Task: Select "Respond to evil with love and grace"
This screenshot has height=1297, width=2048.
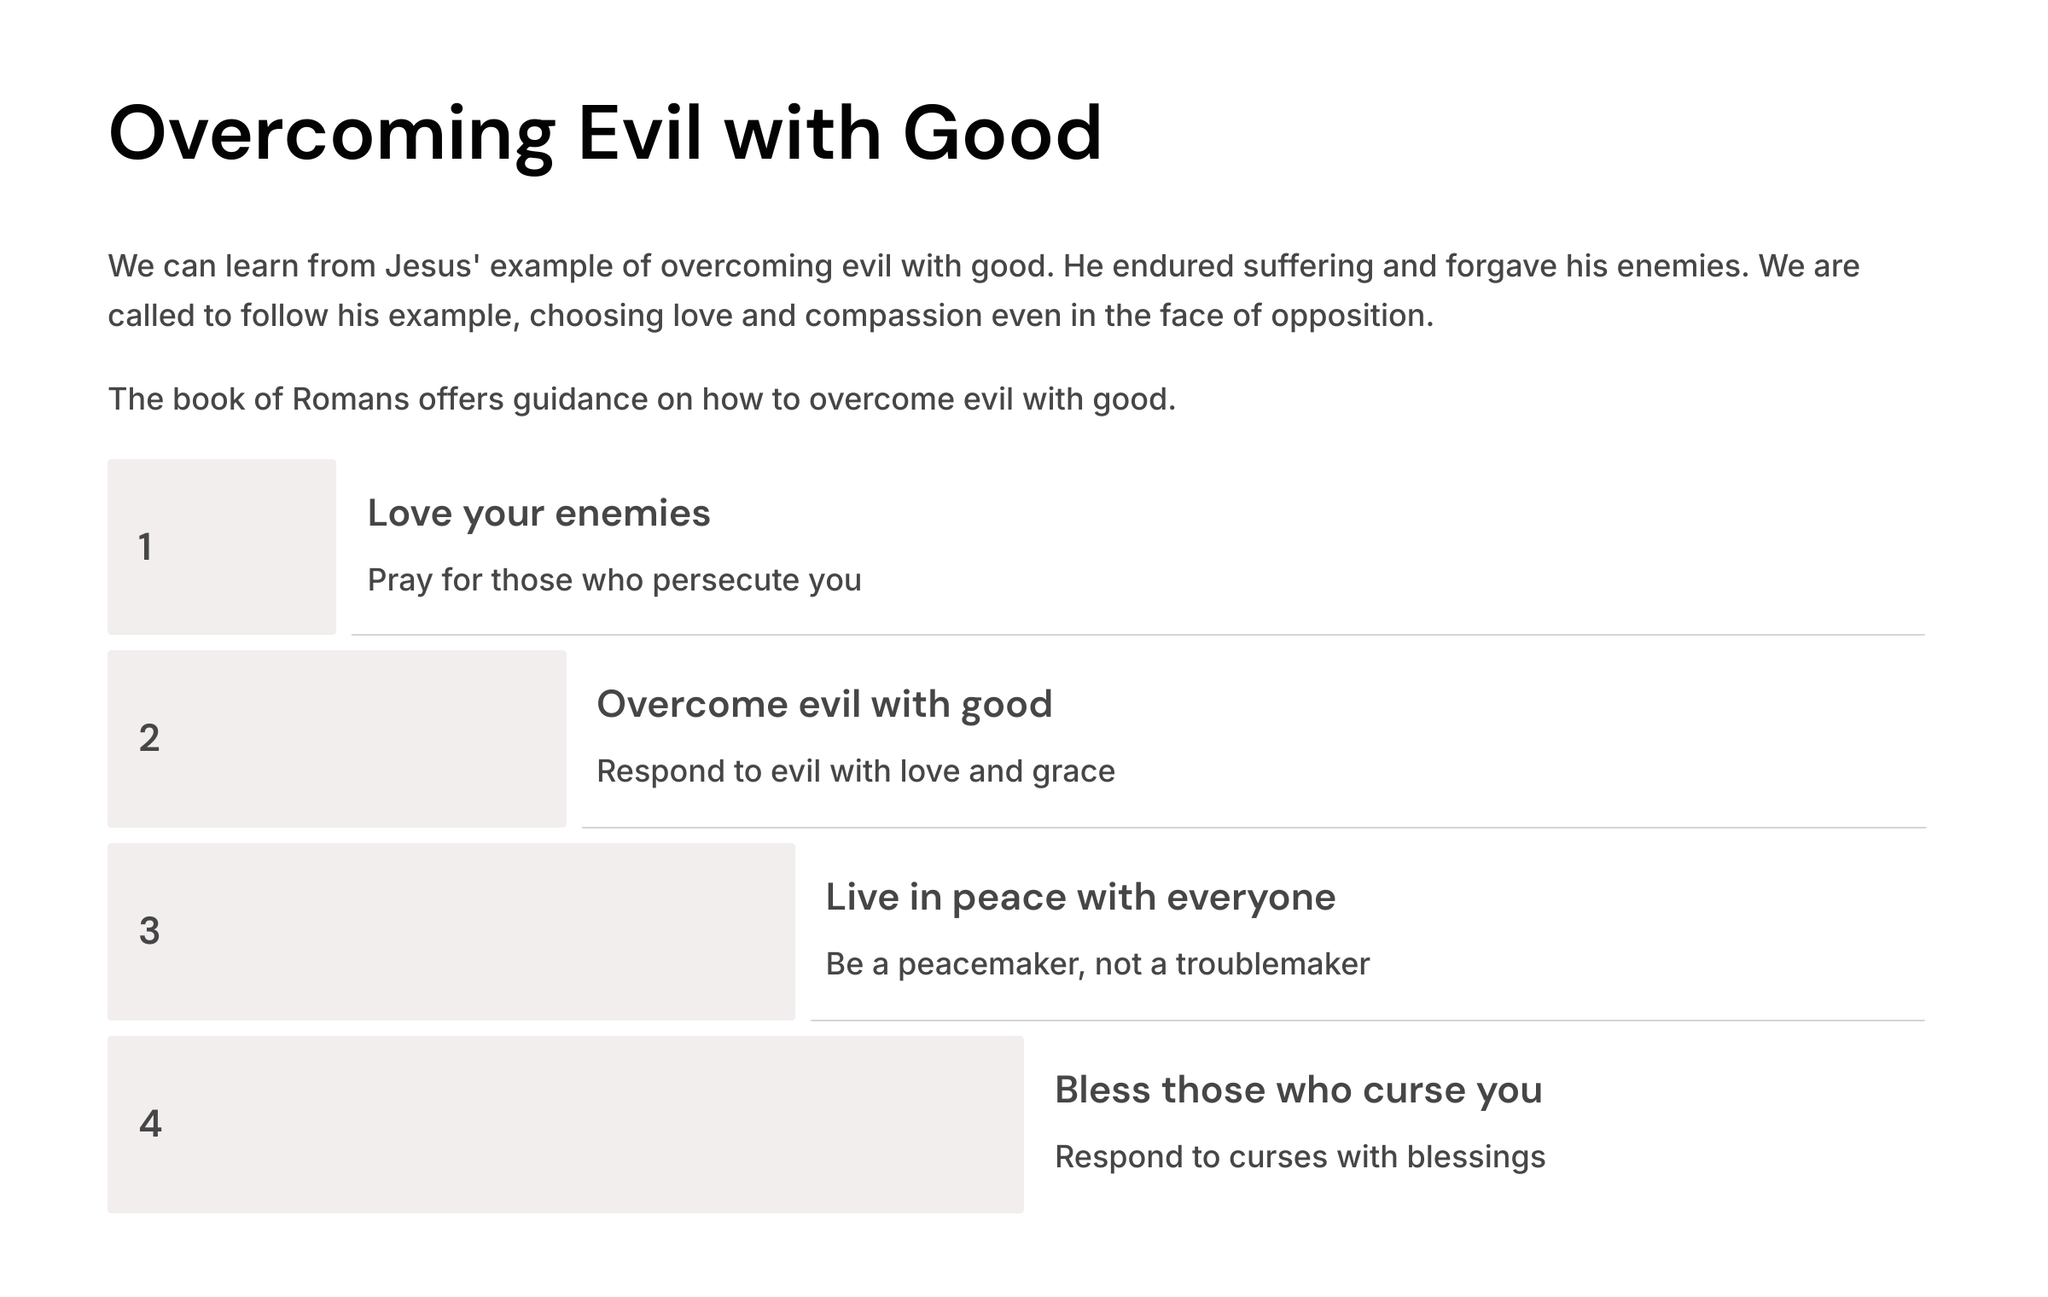Action: point(855,771)
